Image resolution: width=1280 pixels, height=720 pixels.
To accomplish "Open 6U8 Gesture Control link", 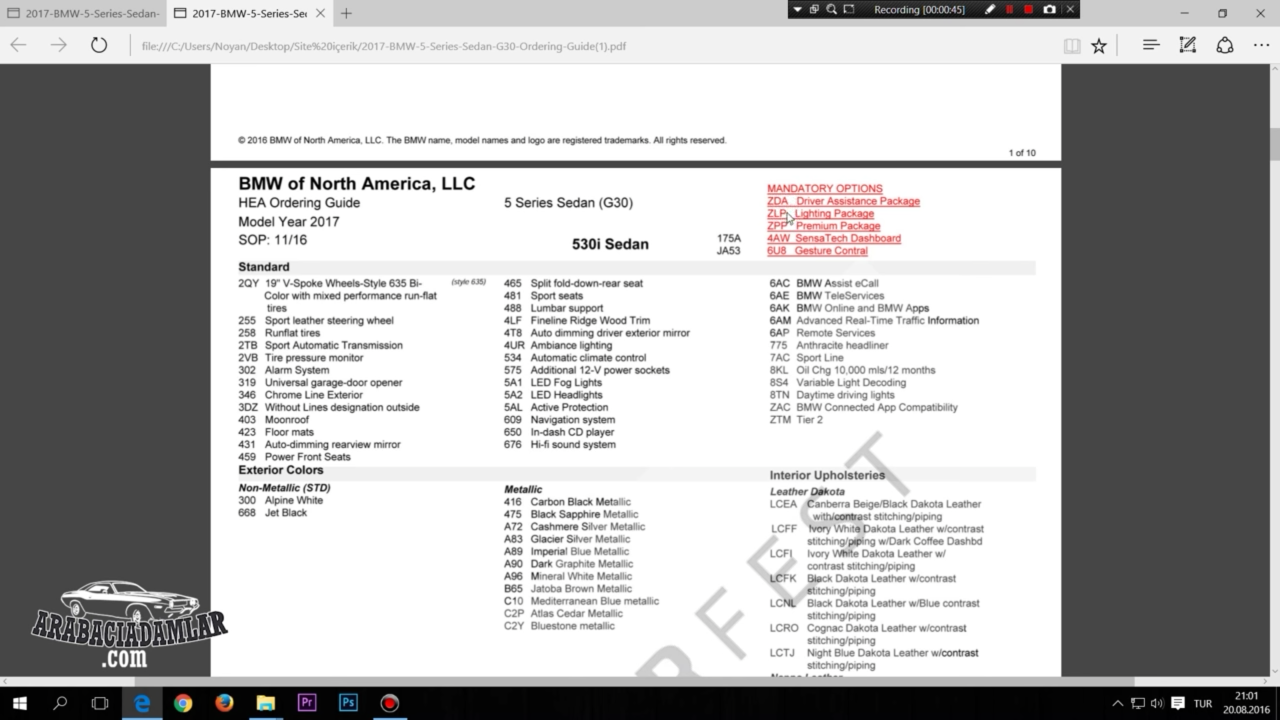I will (817, 251).
